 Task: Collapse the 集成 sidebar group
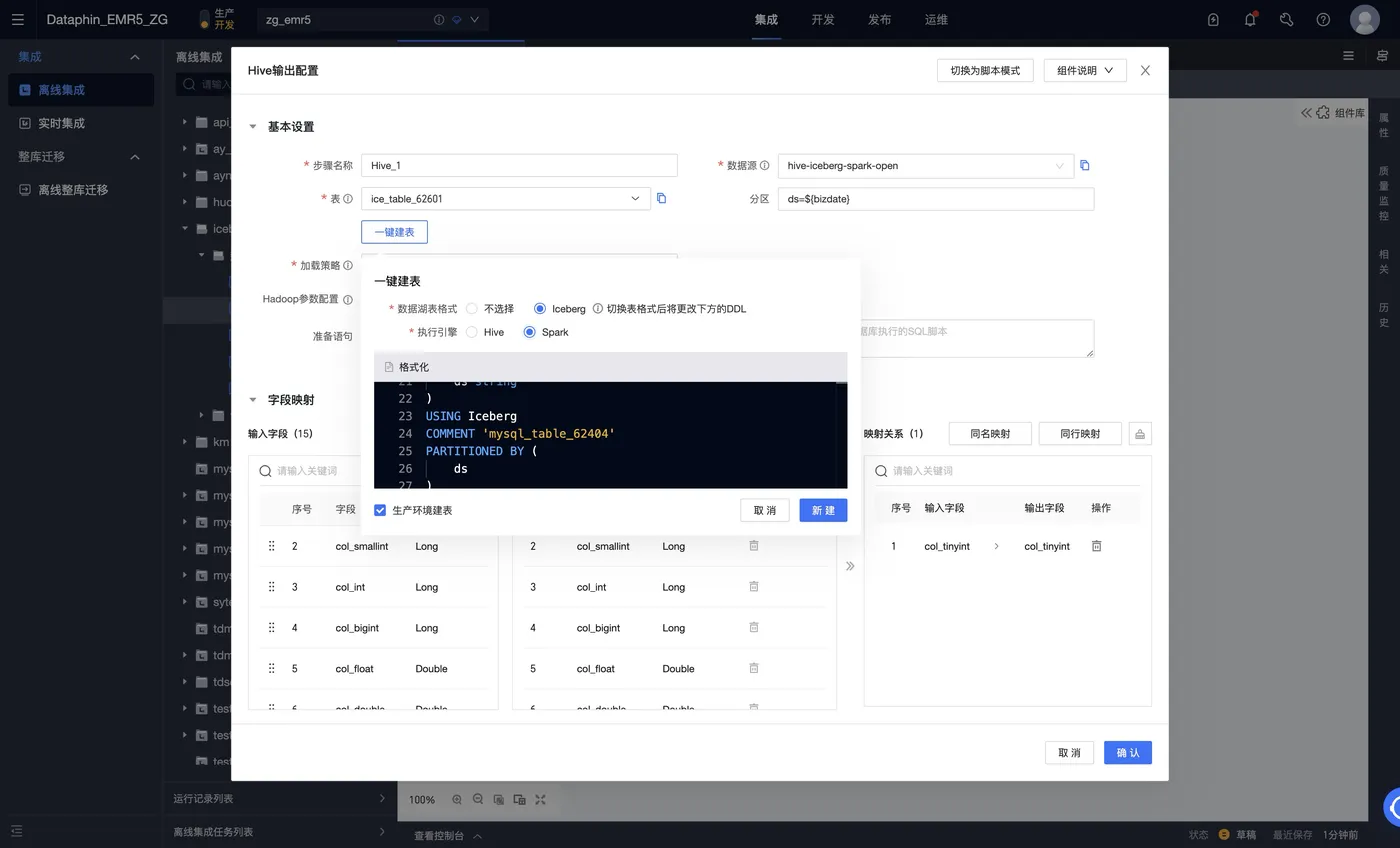point(135,57)
